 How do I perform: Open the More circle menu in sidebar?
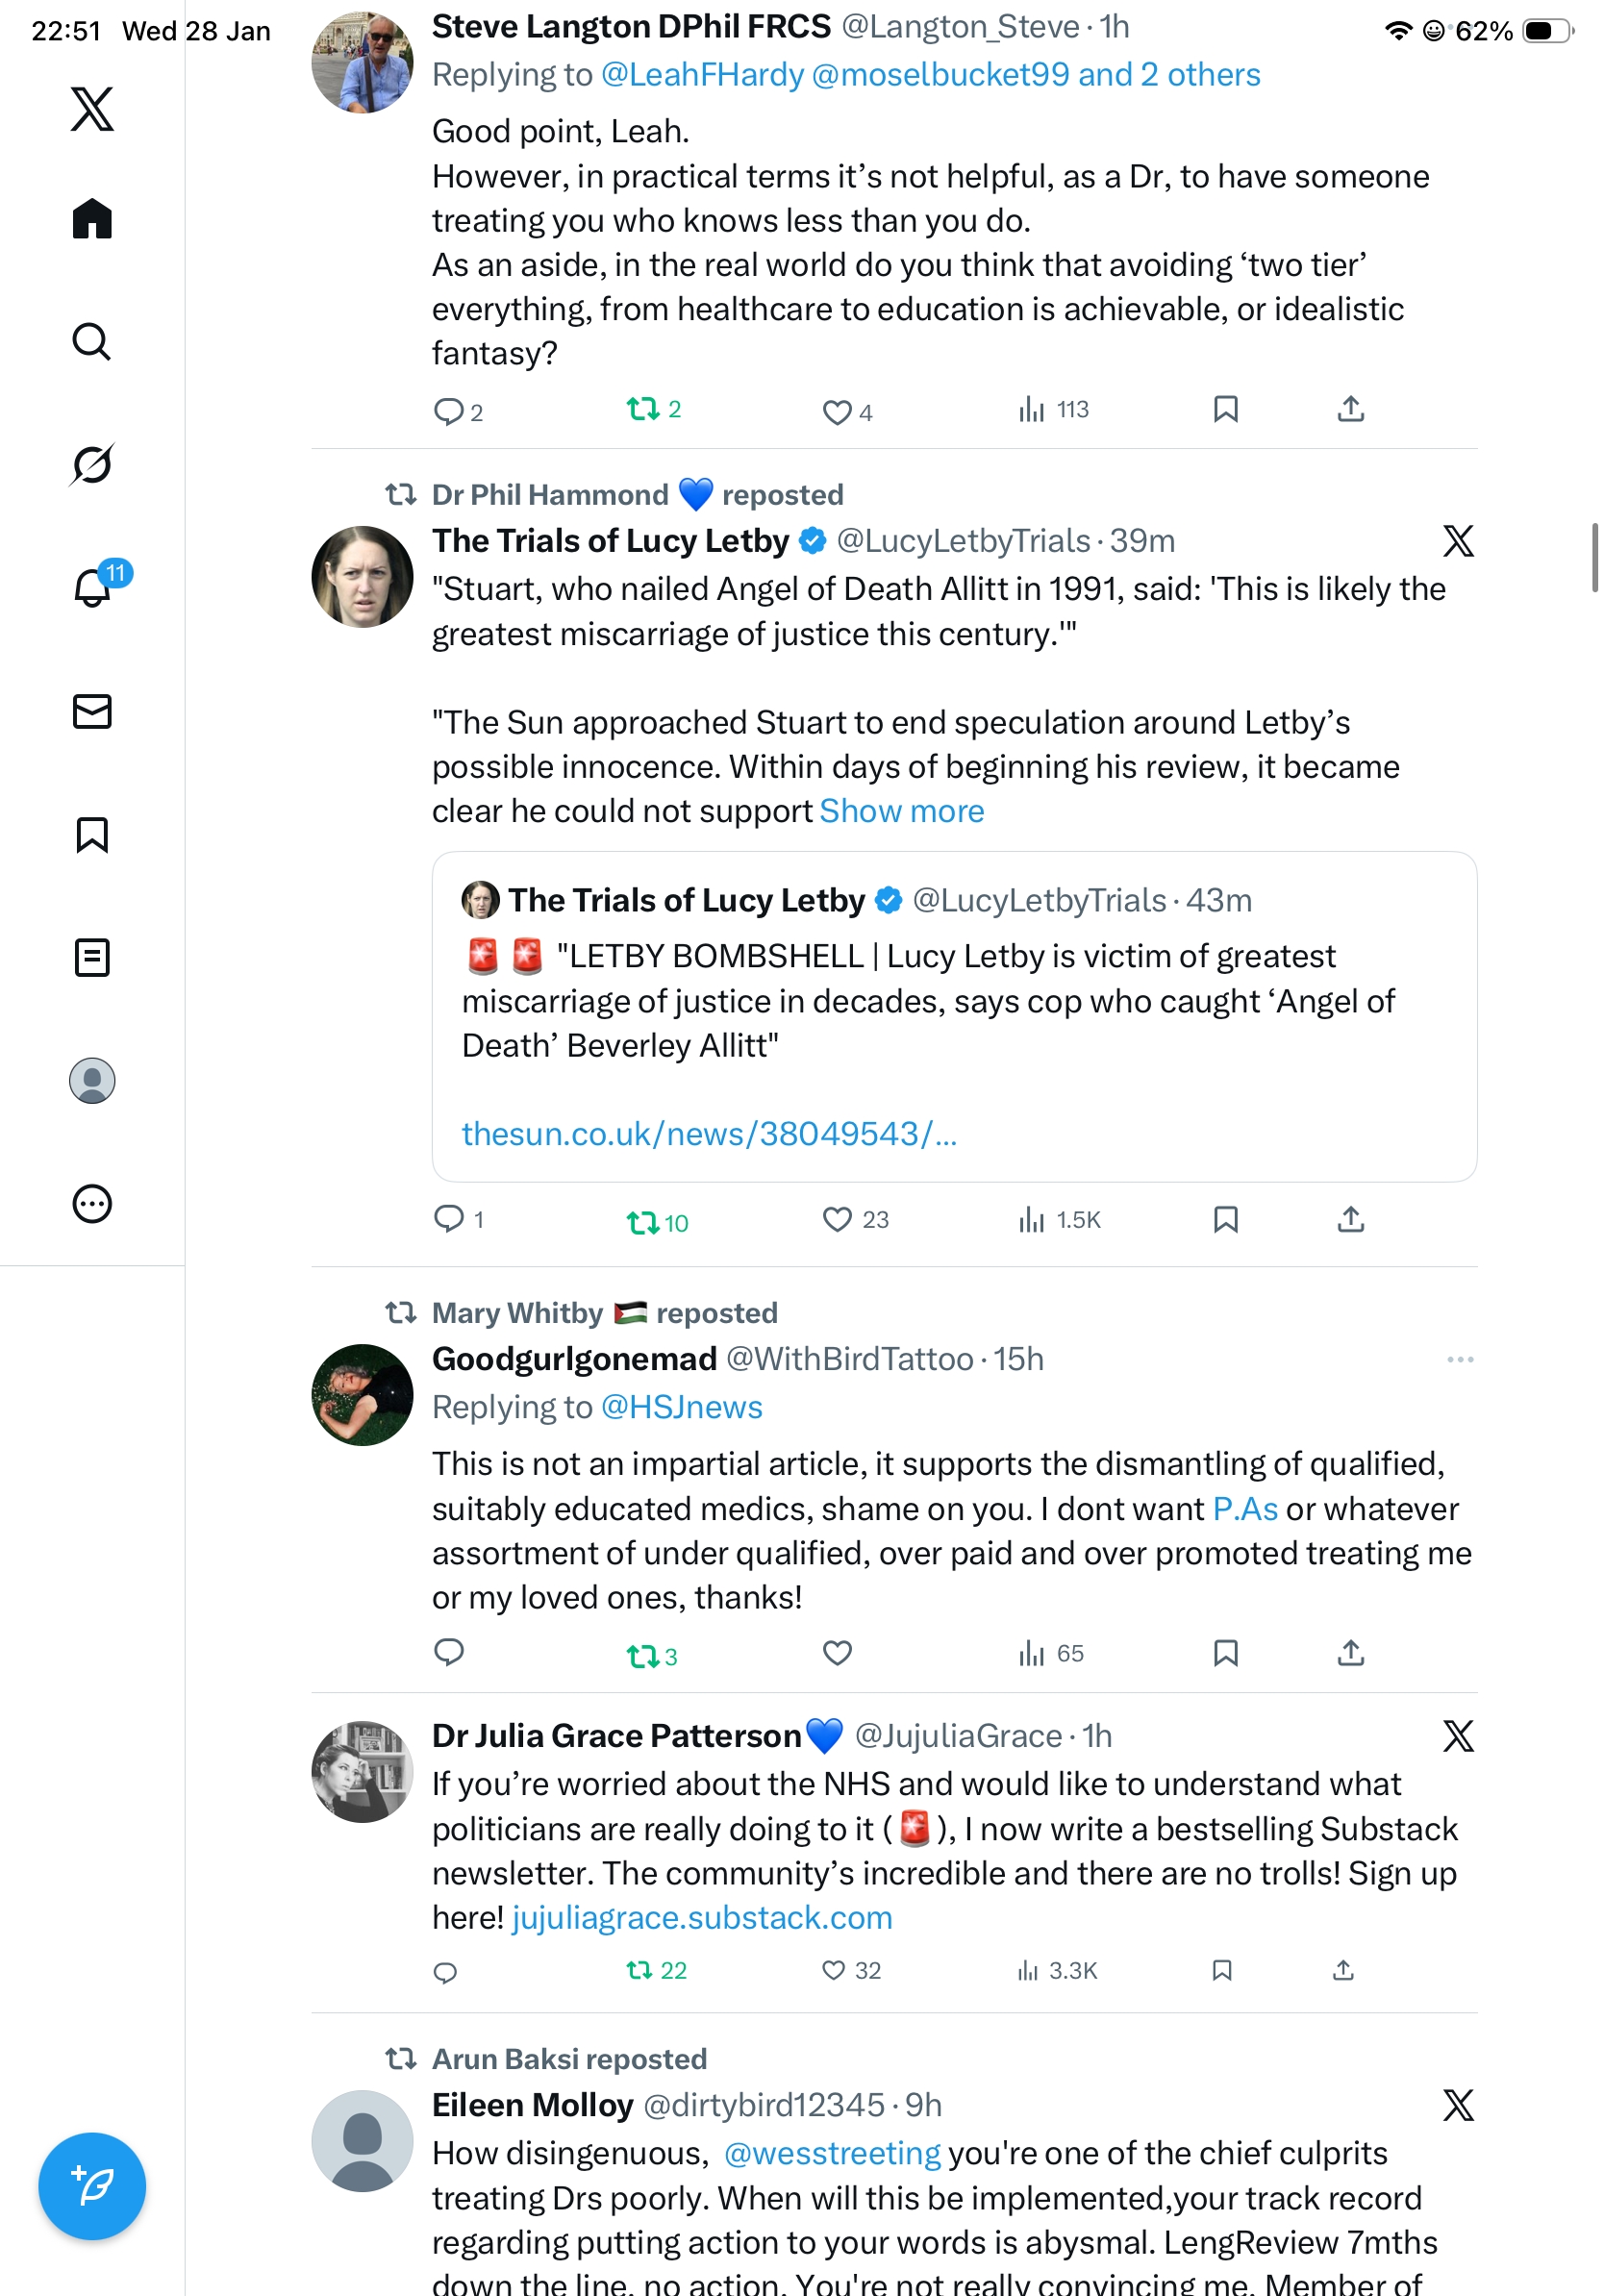point(92,1203)
